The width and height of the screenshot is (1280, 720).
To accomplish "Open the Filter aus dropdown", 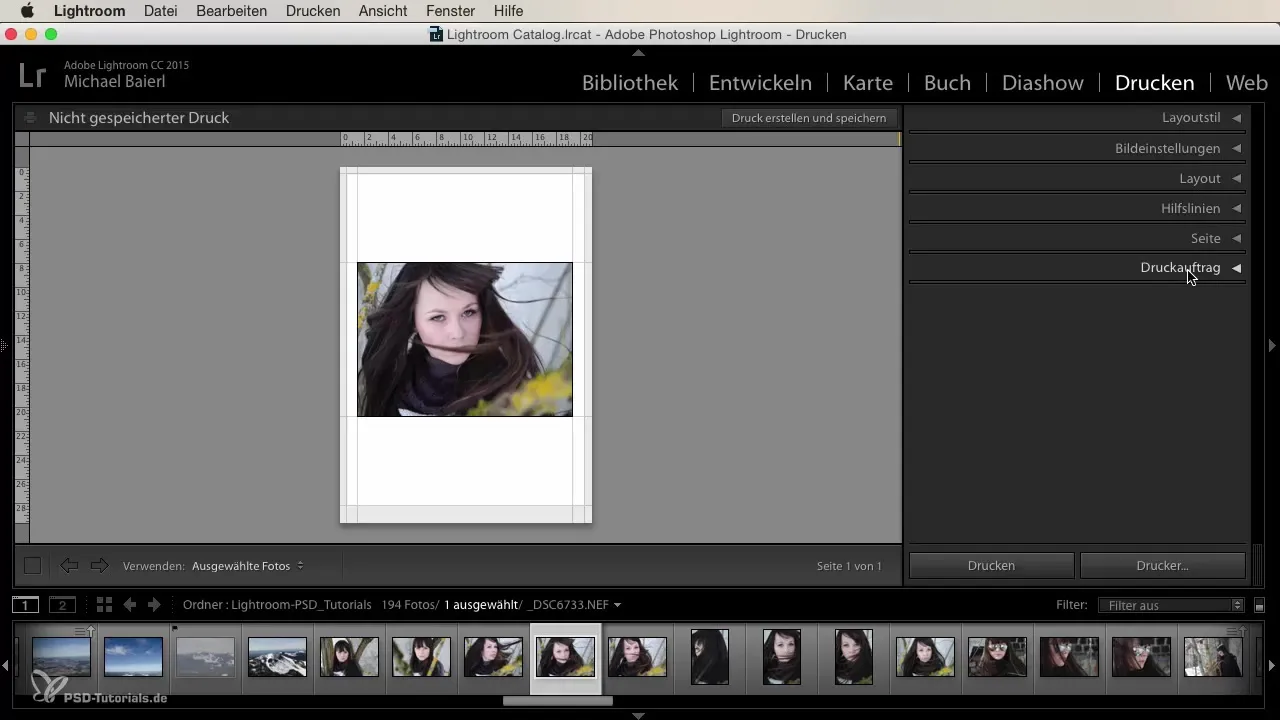I will pos(1170,605).
